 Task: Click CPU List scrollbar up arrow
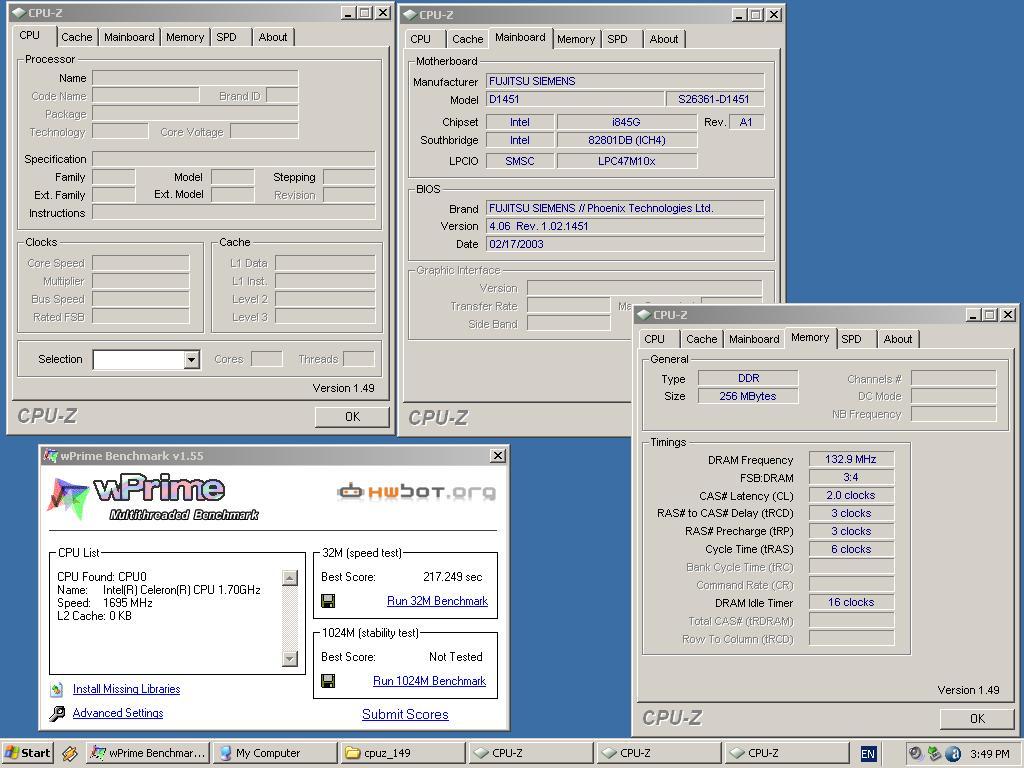290,577
